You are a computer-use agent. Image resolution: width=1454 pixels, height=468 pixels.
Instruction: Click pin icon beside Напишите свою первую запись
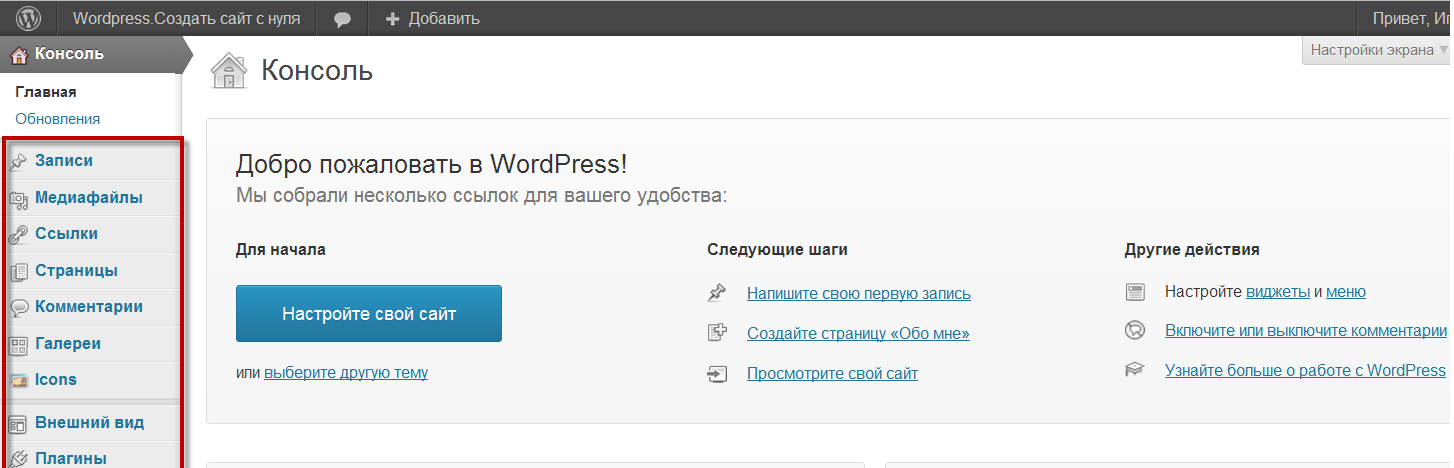tap(717, 293)
